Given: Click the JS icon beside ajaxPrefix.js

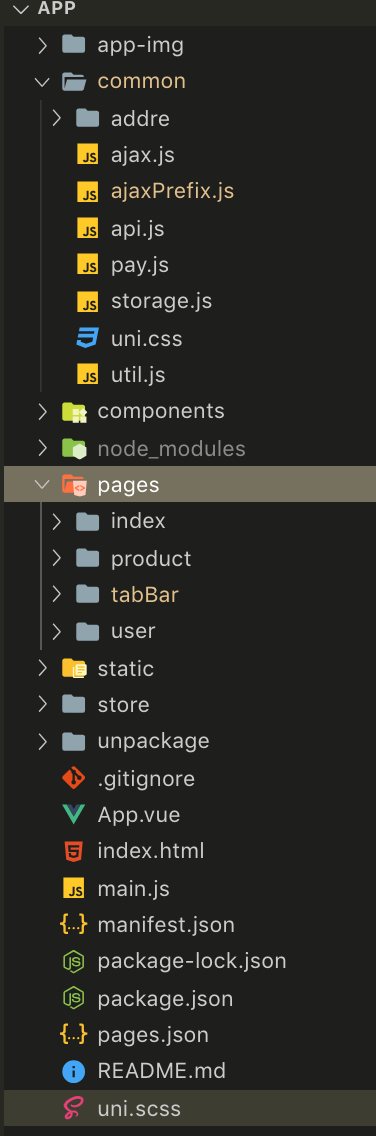Looking at the screenshot, I should [x=88, y=192].
